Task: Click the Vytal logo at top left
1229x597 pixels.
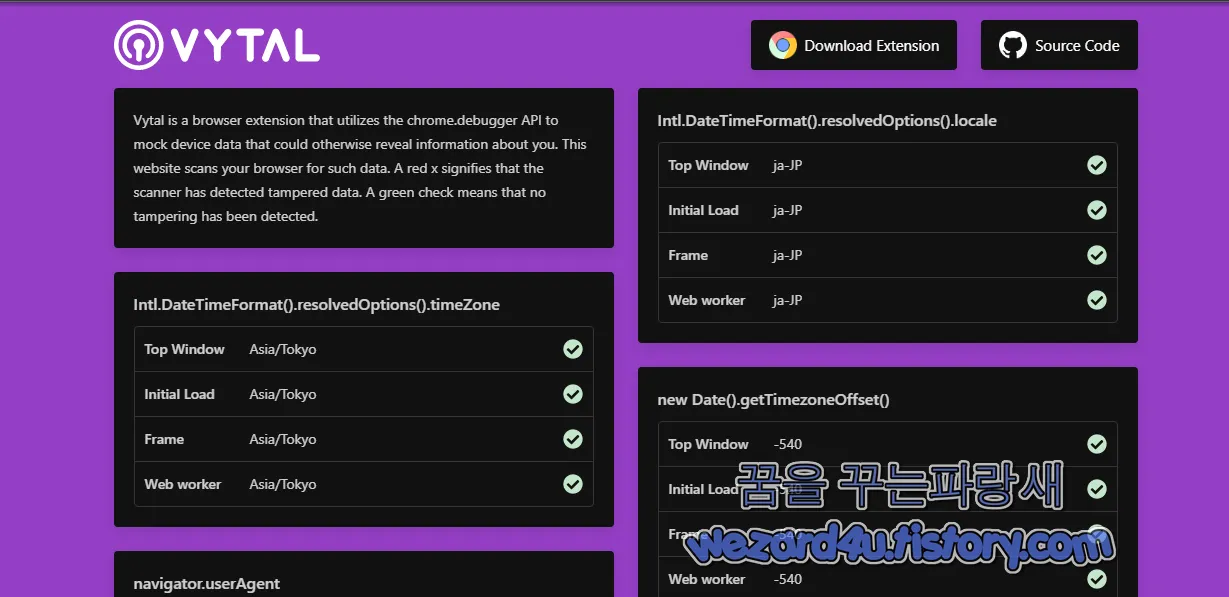Action: click(217, 45)
